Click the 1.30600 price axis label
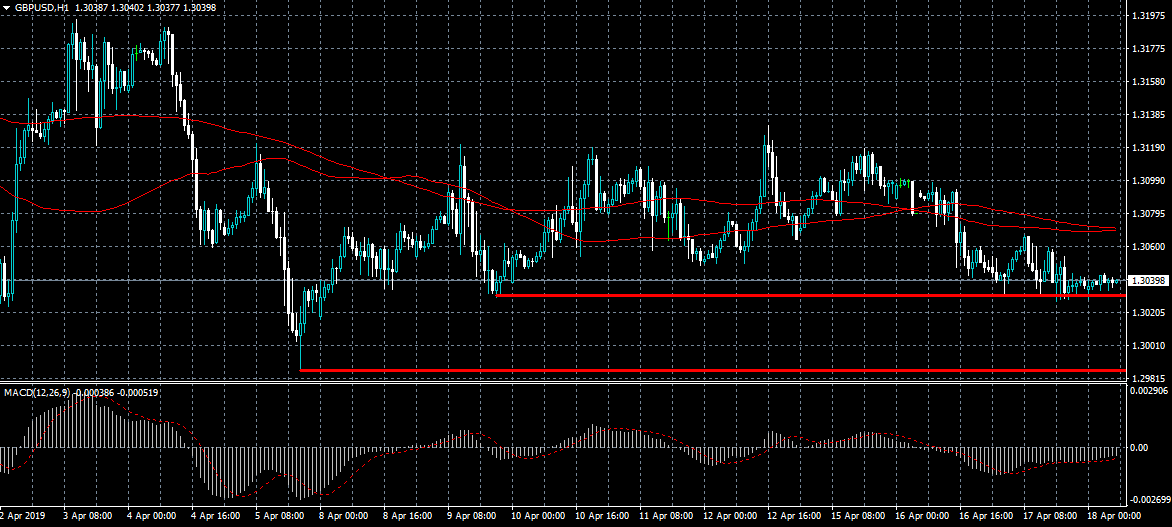The width and height of the screenshot is (1172, 527). [1147, 246]
